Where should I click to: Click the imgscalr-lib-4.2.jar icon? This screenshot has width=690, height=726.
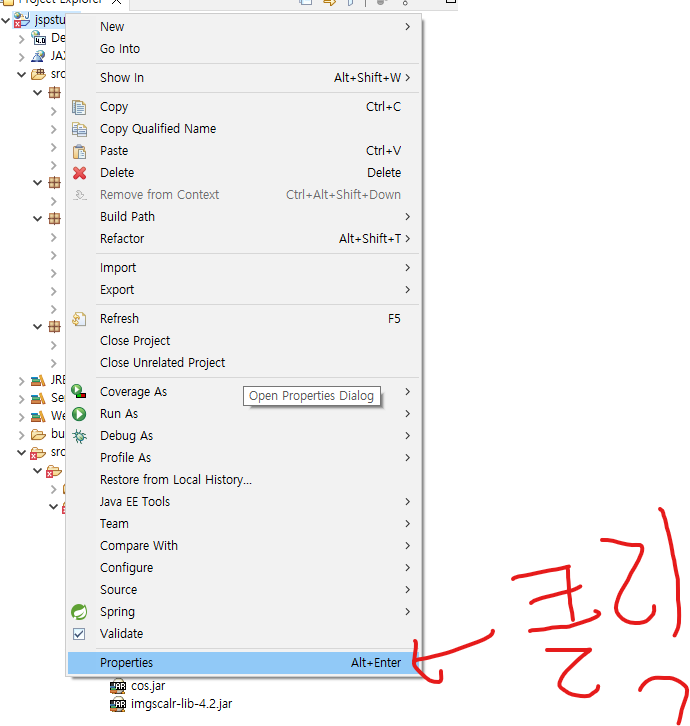point(118,704)
